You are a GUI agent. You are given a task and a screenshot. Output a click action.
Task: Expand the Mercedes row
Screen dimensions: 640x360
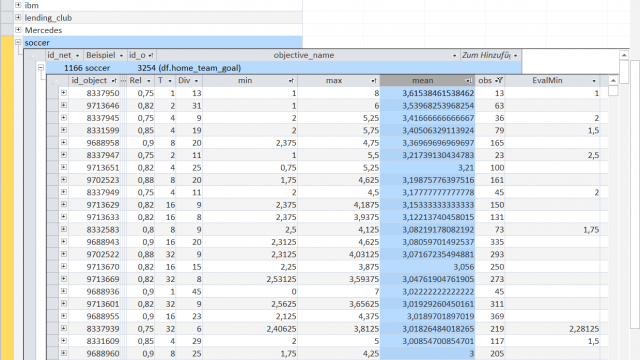18,30
